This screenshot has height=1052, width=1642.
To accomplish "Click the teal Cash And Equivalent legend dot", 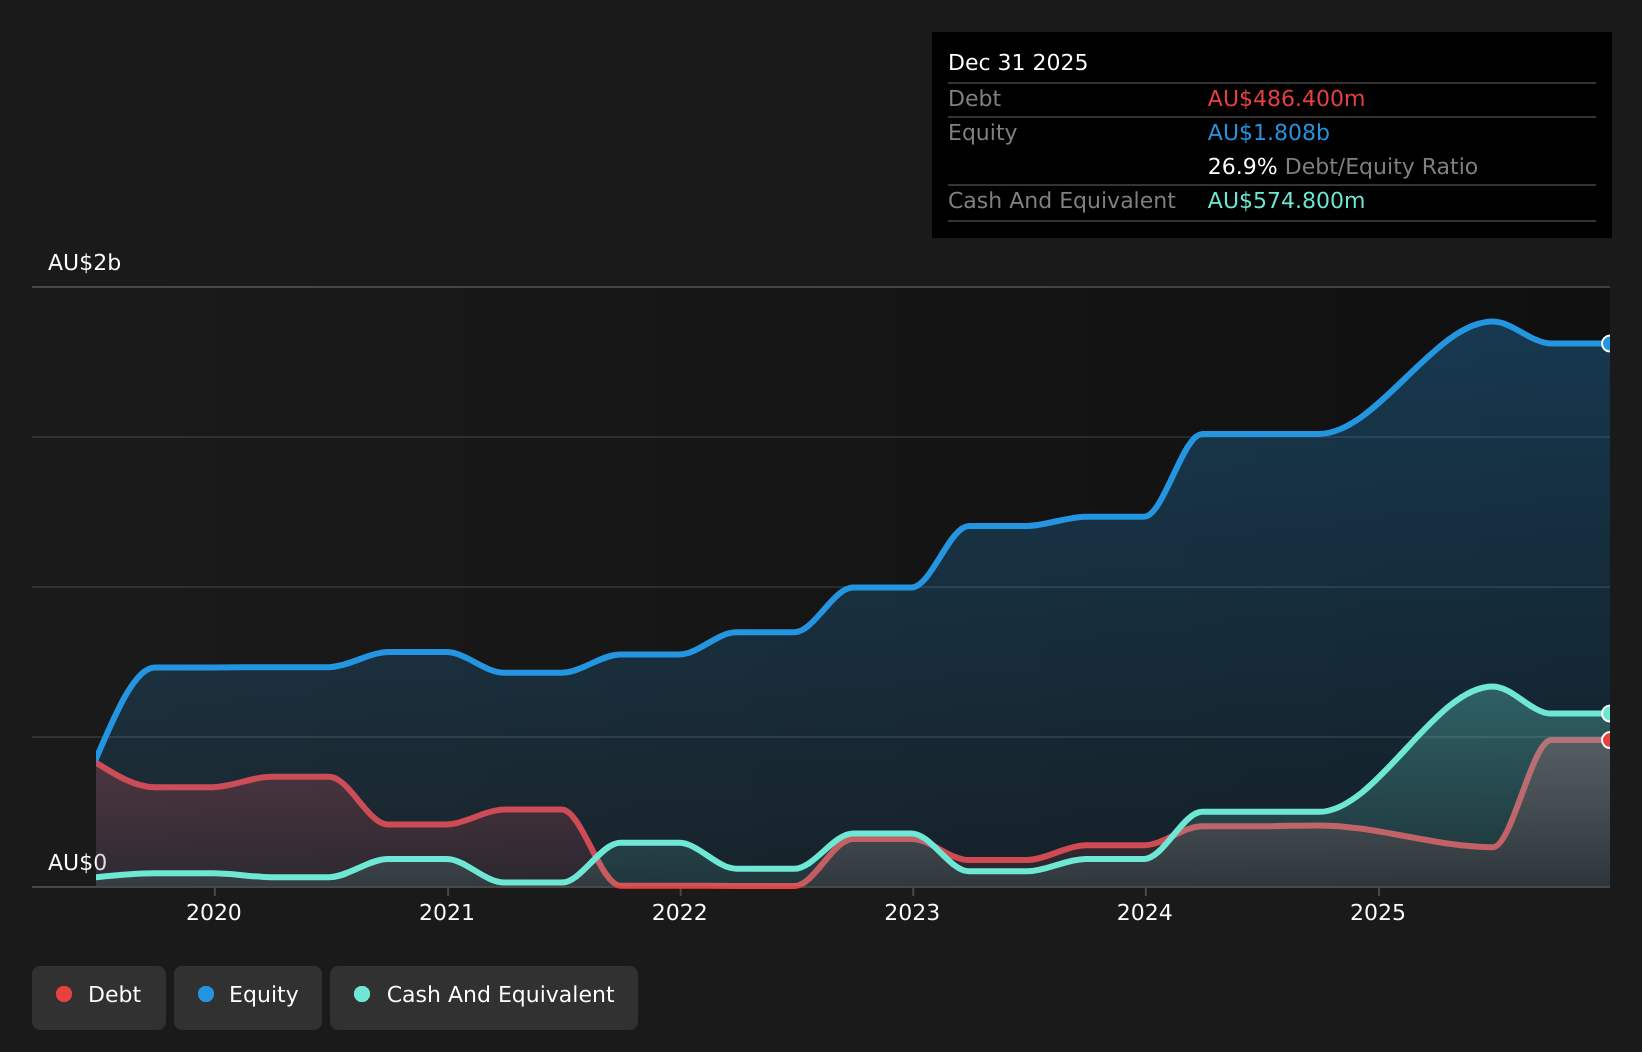I will point(362,994).
